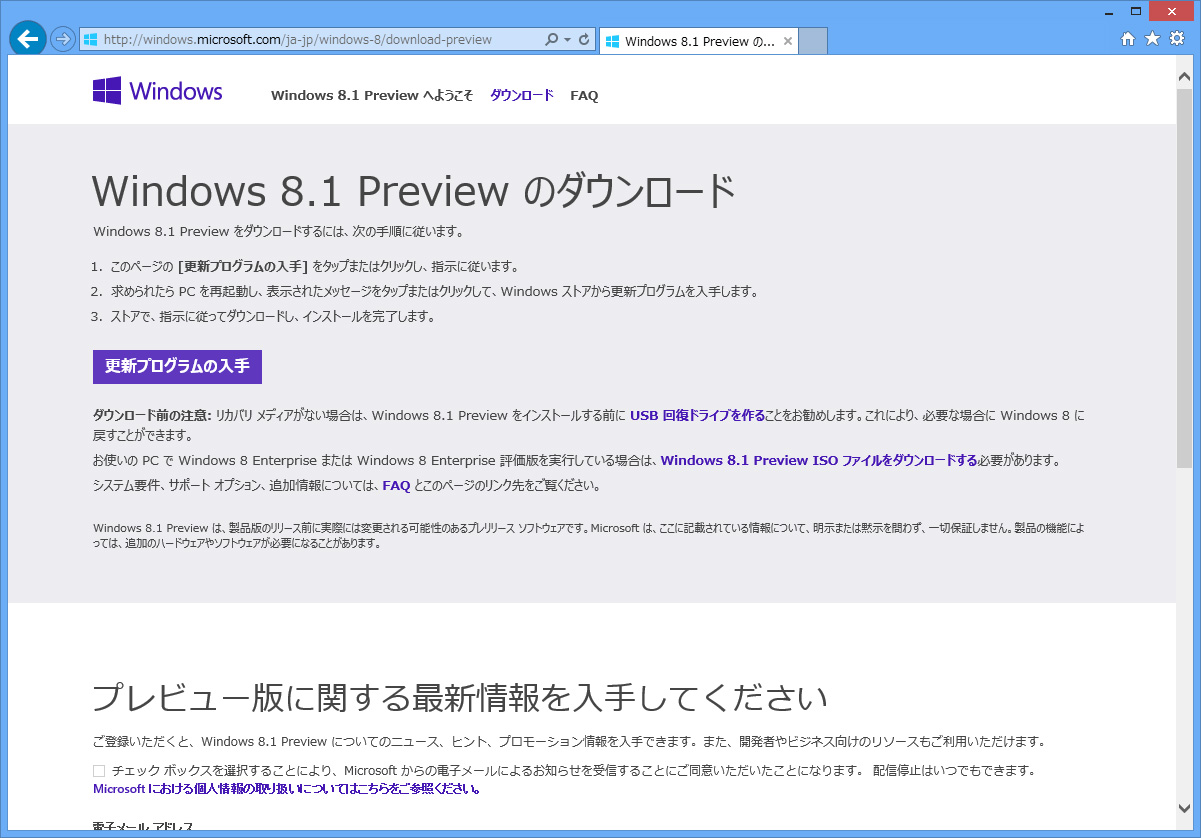Click the site icon in address bar
The height and width of the screenshot is (838, 1201).
(x=91, y=40)
